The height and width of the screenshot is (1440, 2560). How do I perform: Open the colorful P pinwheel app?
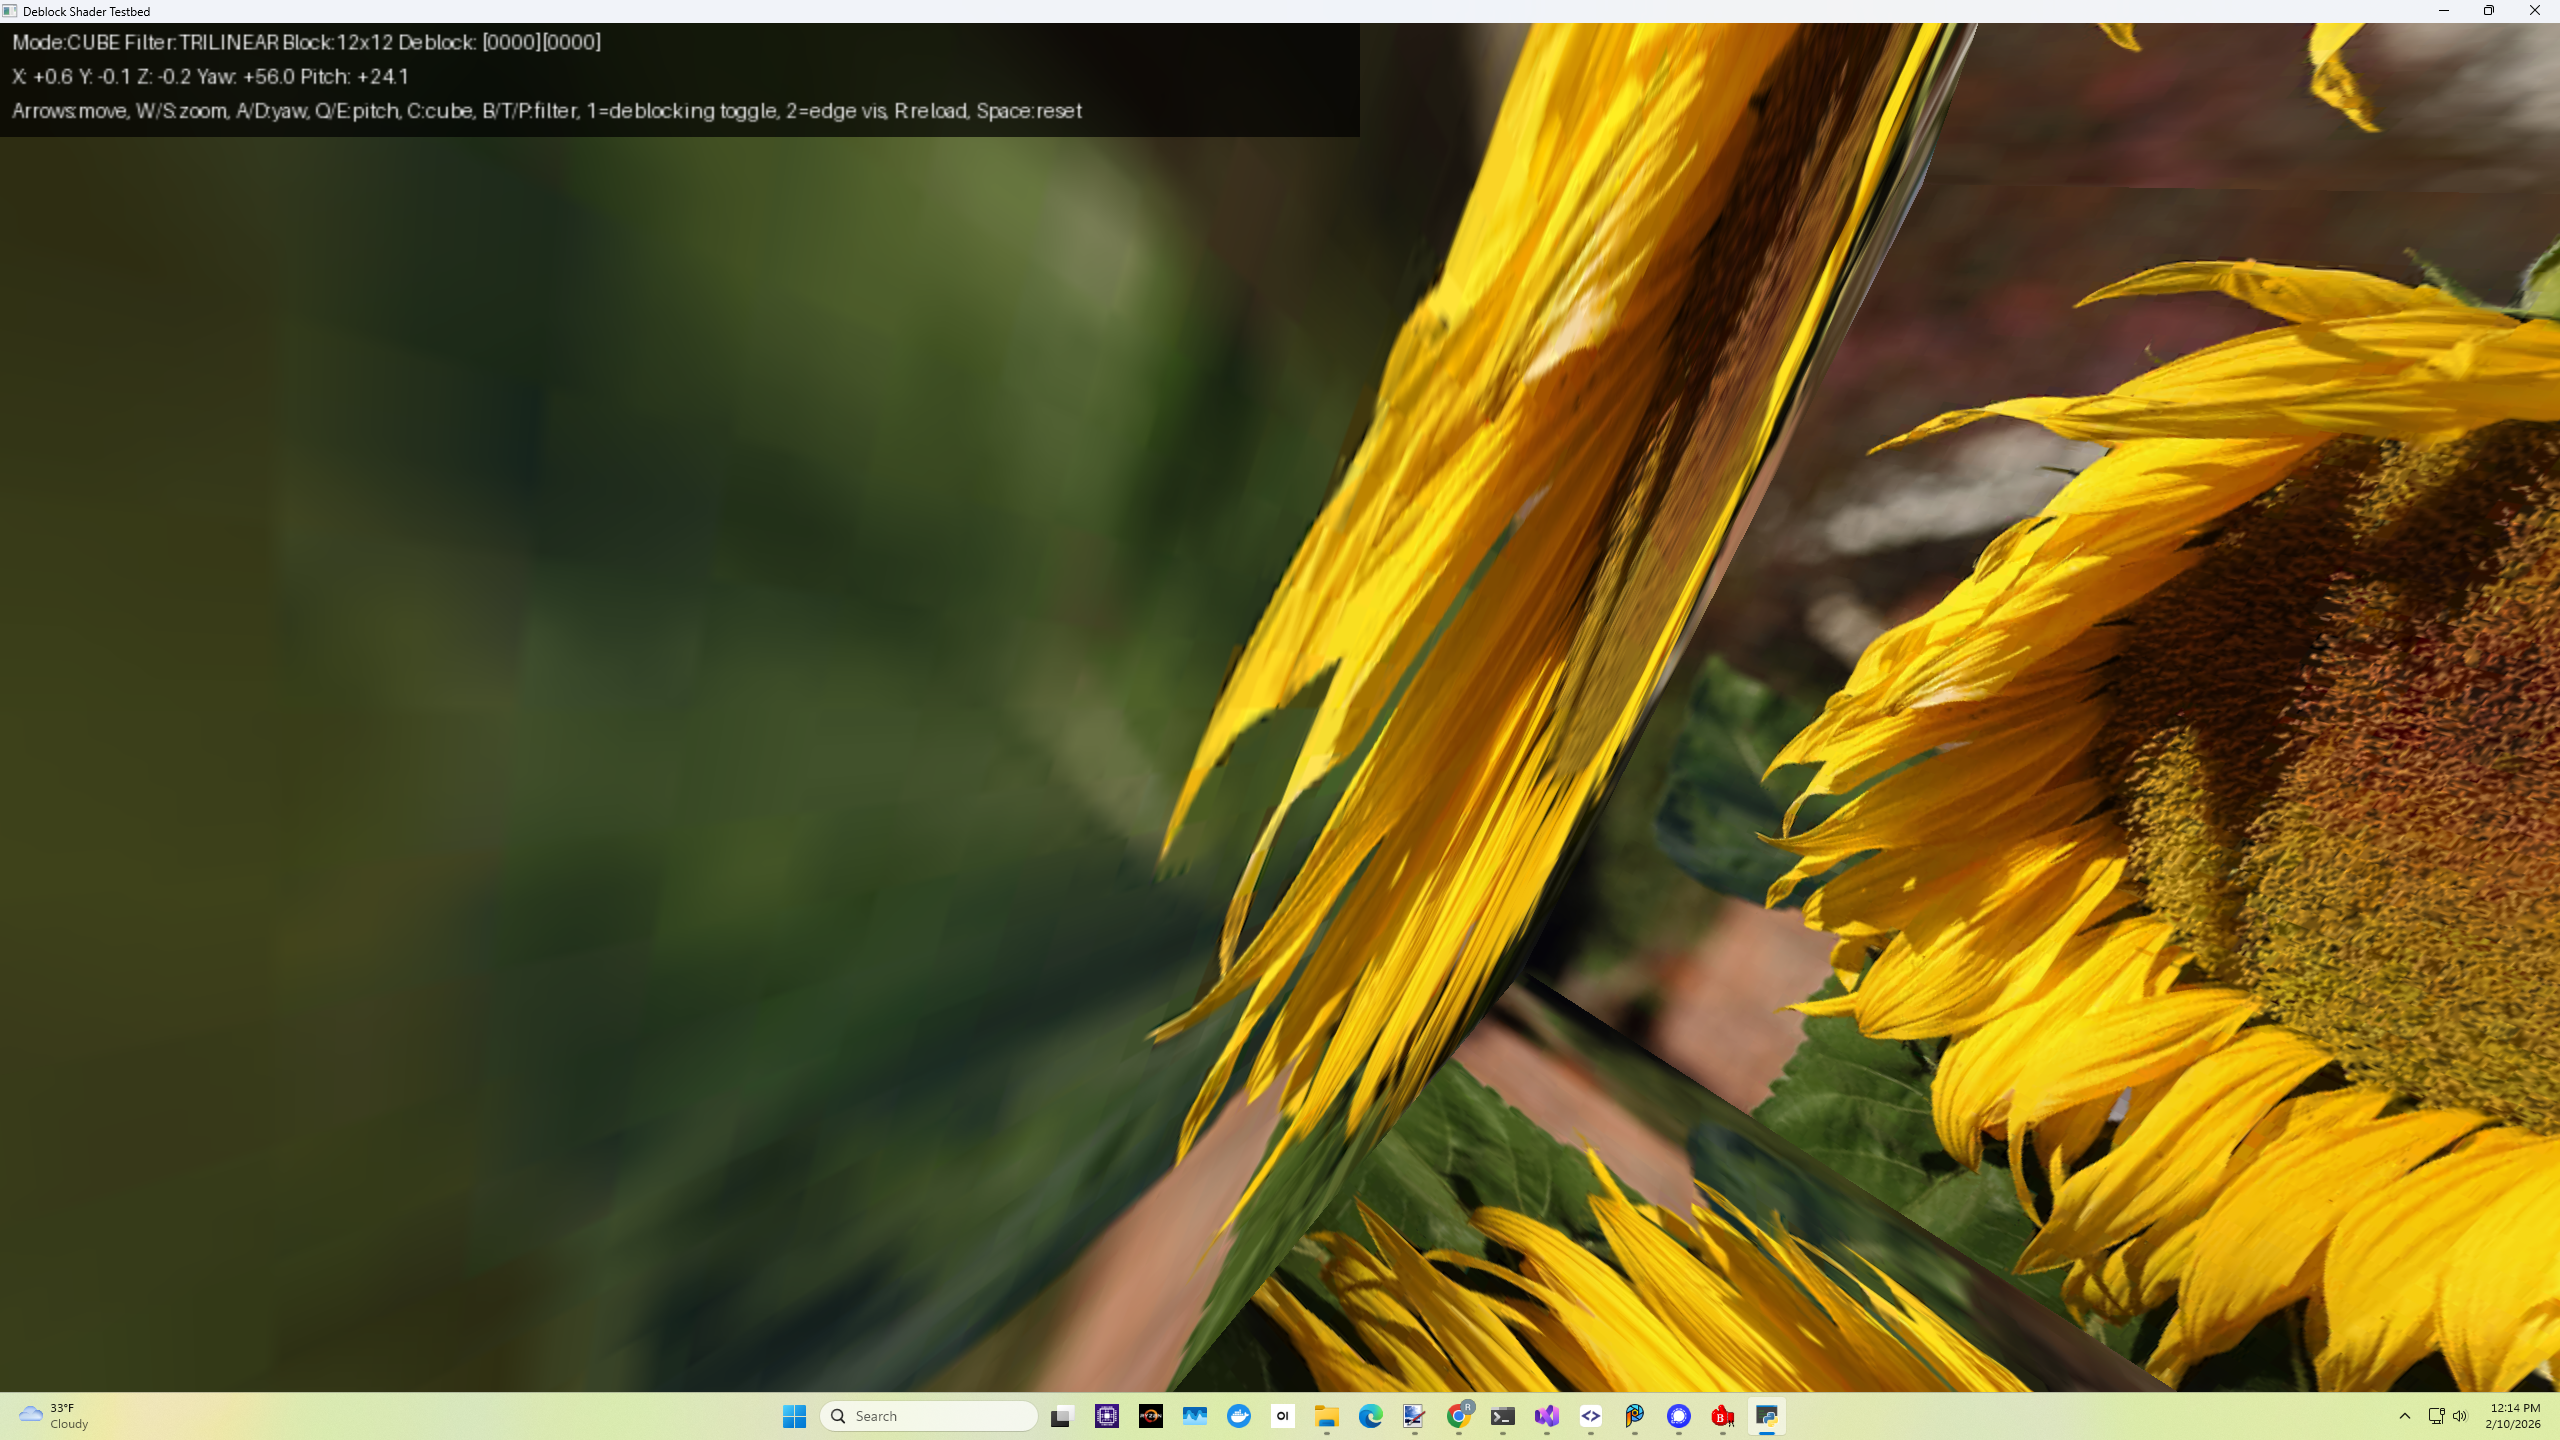pos(1634,1416)
